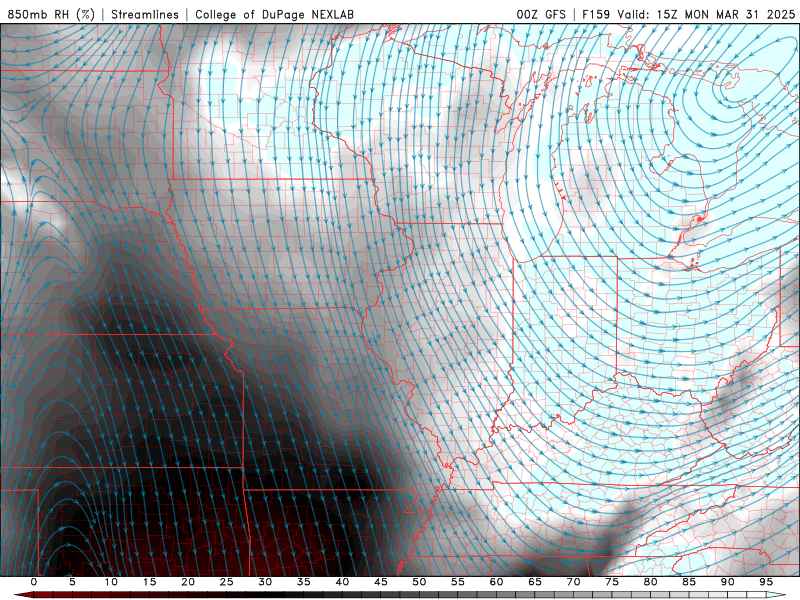Click the colorbar label '35'
This screenshot has height=600, width=800.
tap(304, 582)
